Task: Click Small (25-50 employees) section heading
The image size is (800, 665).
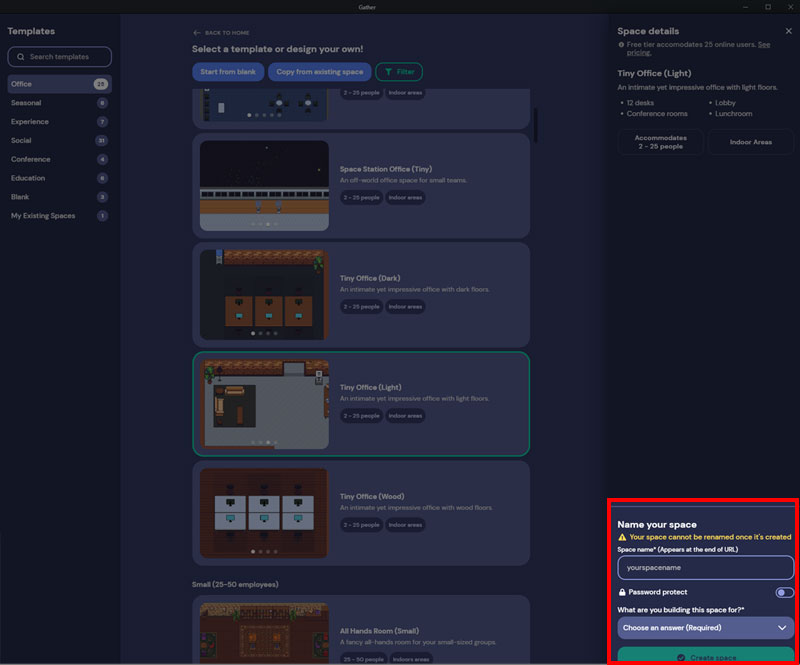Action: (235, 584)
